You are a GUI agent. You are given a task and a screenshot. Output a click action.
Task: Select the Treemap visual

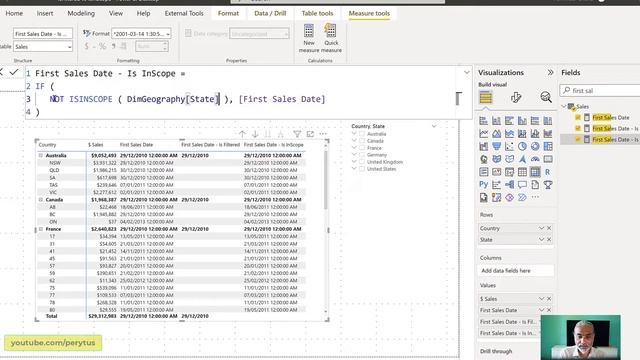(x=548, y=147)
